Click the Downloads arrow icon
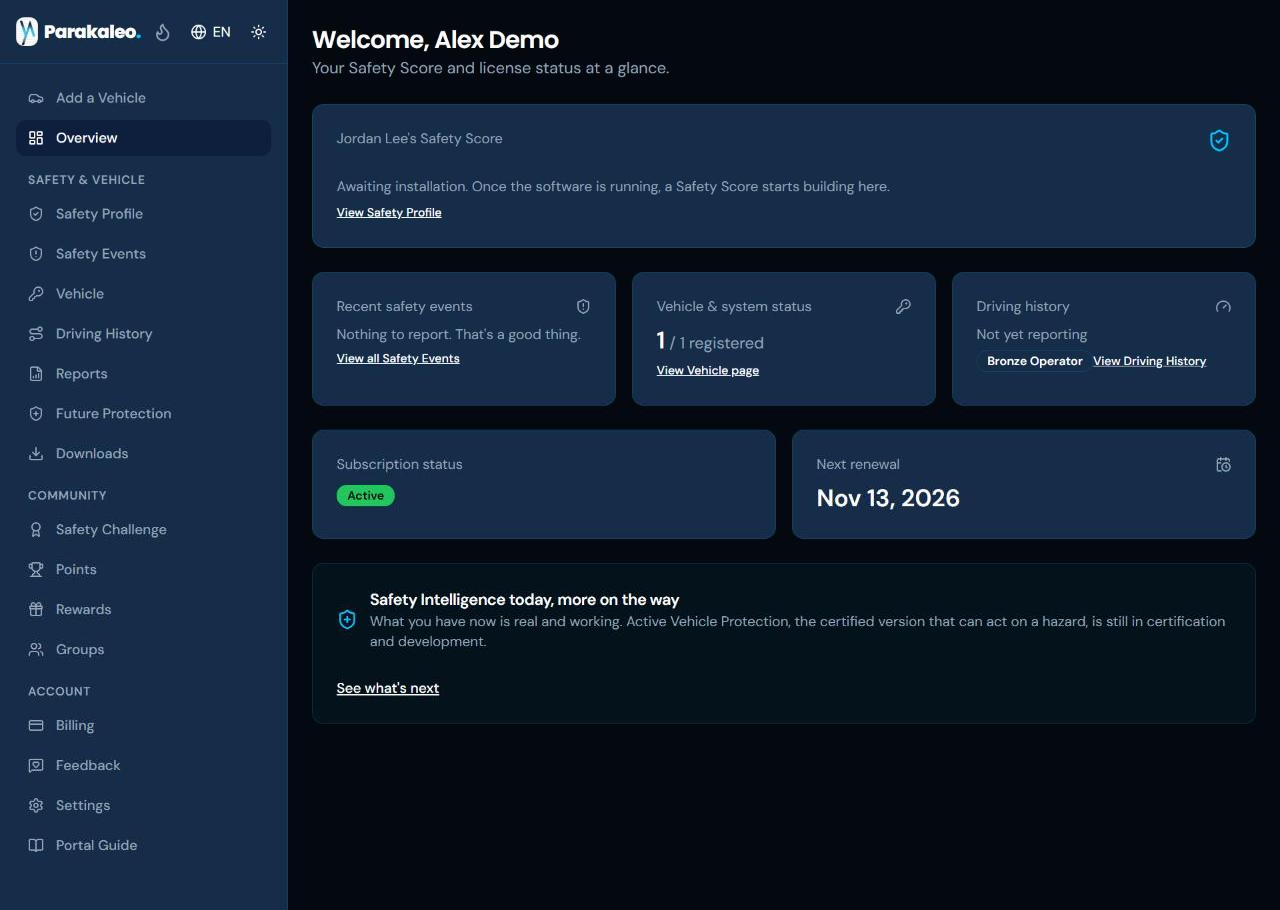This screenshot has width=1280, height=910. coord(36,454)
